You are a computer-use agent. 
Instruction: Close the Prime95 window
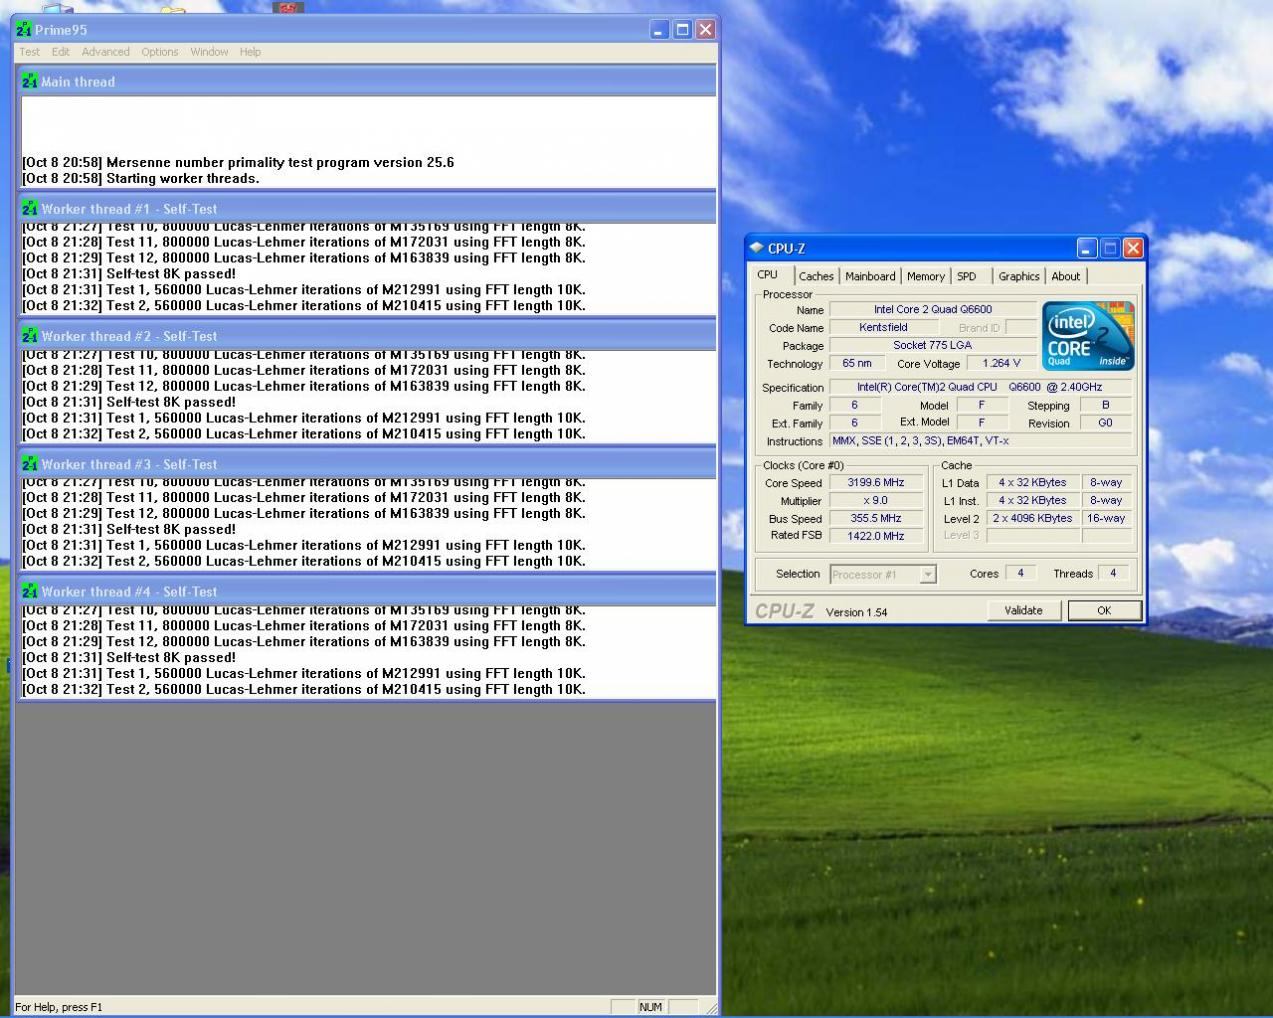point(706,30)
